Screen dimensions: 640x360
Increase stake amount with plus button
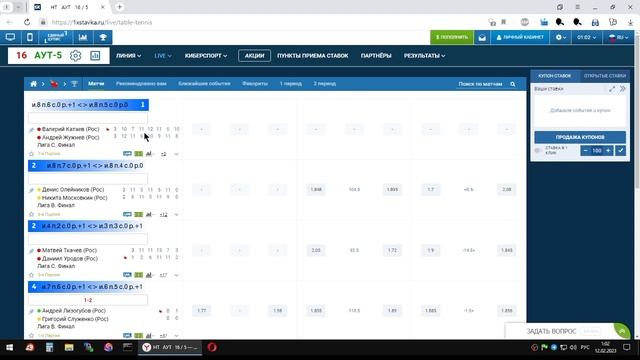608,151
